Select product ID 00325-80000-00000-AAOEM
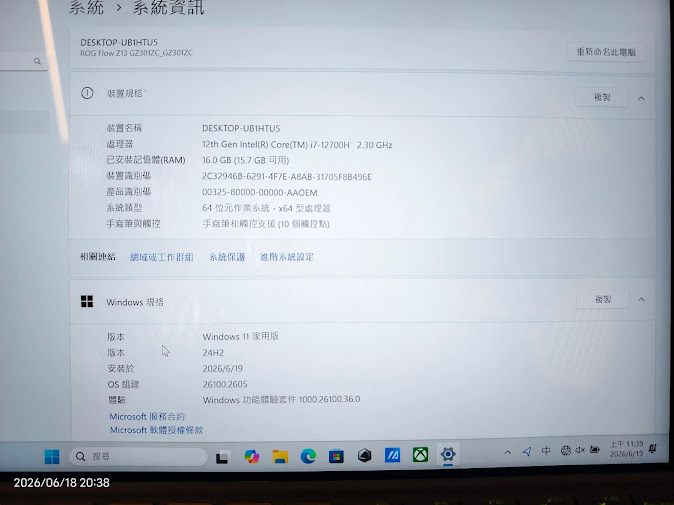 260,193
